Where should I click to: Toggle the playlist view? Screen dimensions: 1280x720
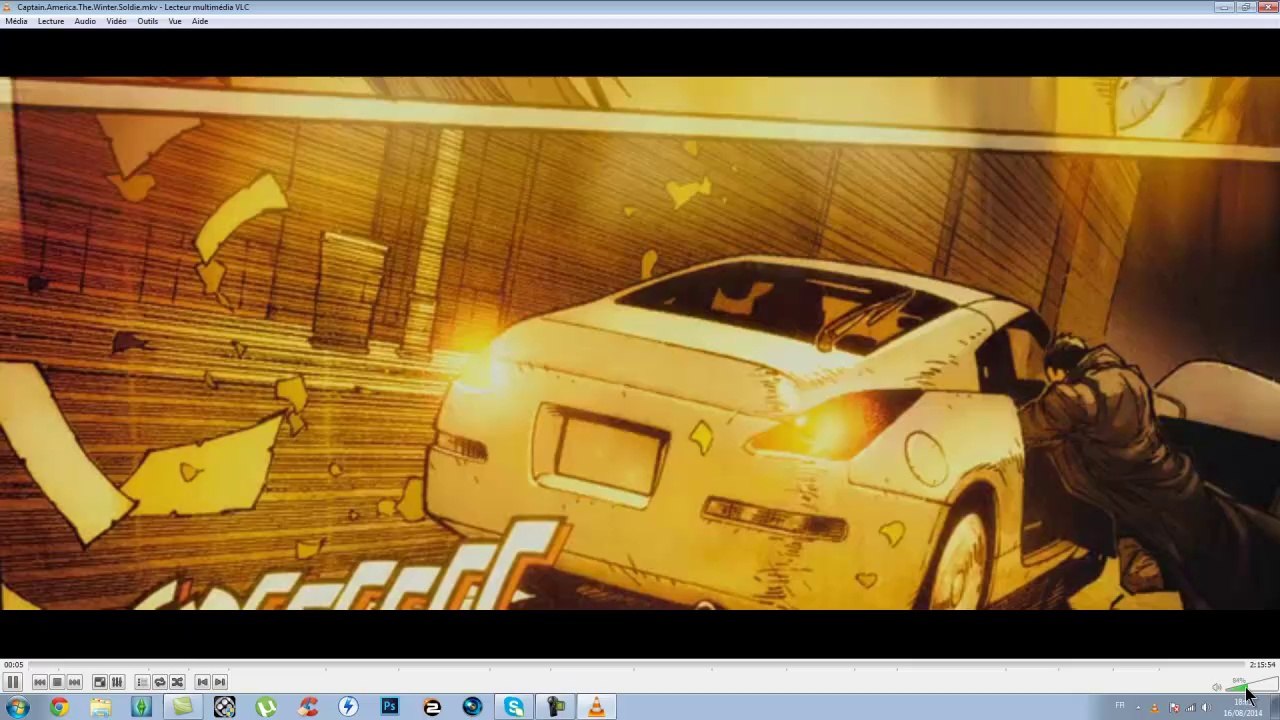142,682
